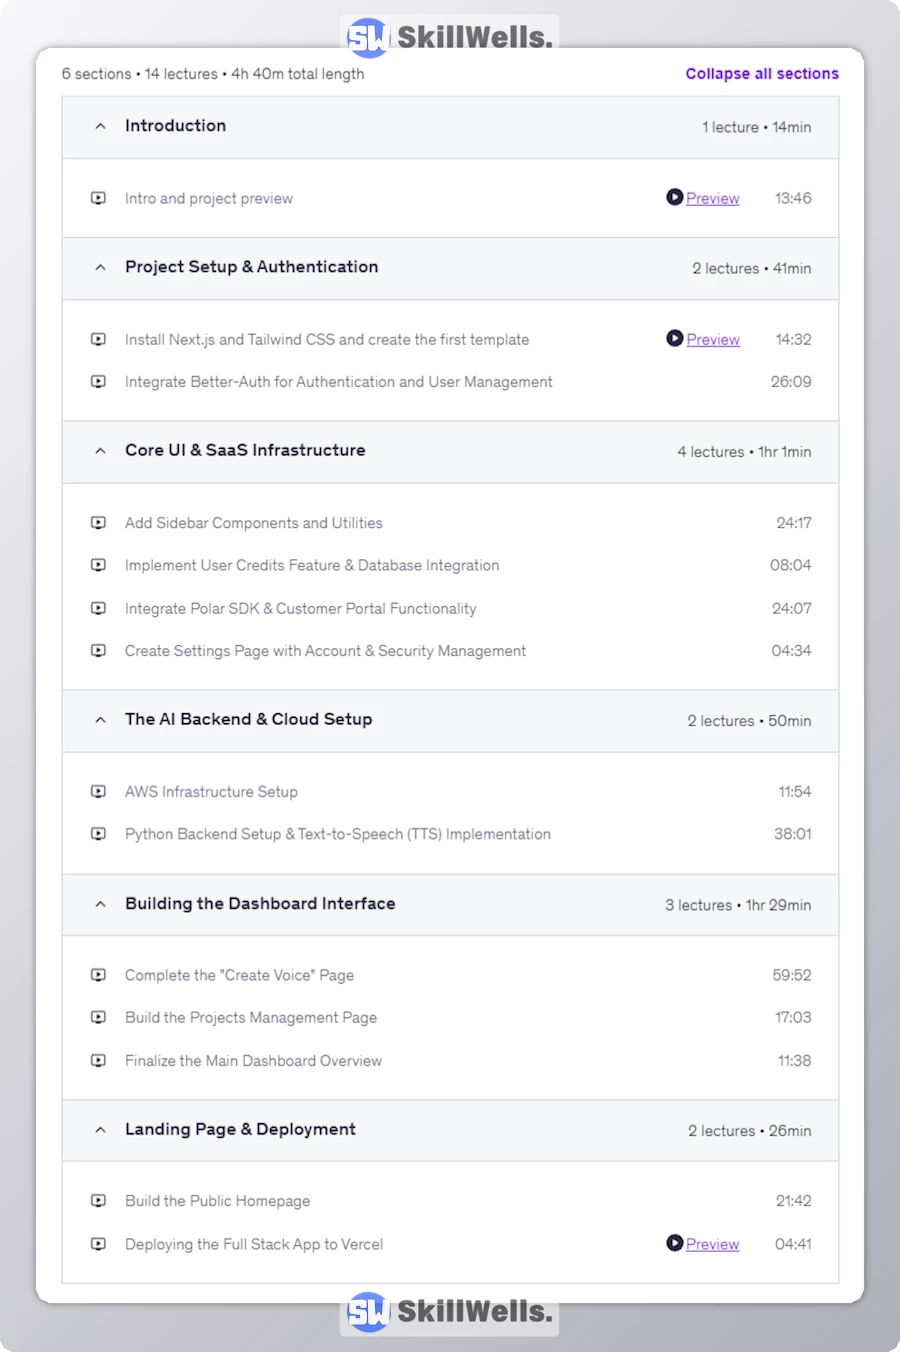Click the video icon beside "AWS Infrastructure Setup"
The width and height of the screenshot is (900, 1352).
98,791
